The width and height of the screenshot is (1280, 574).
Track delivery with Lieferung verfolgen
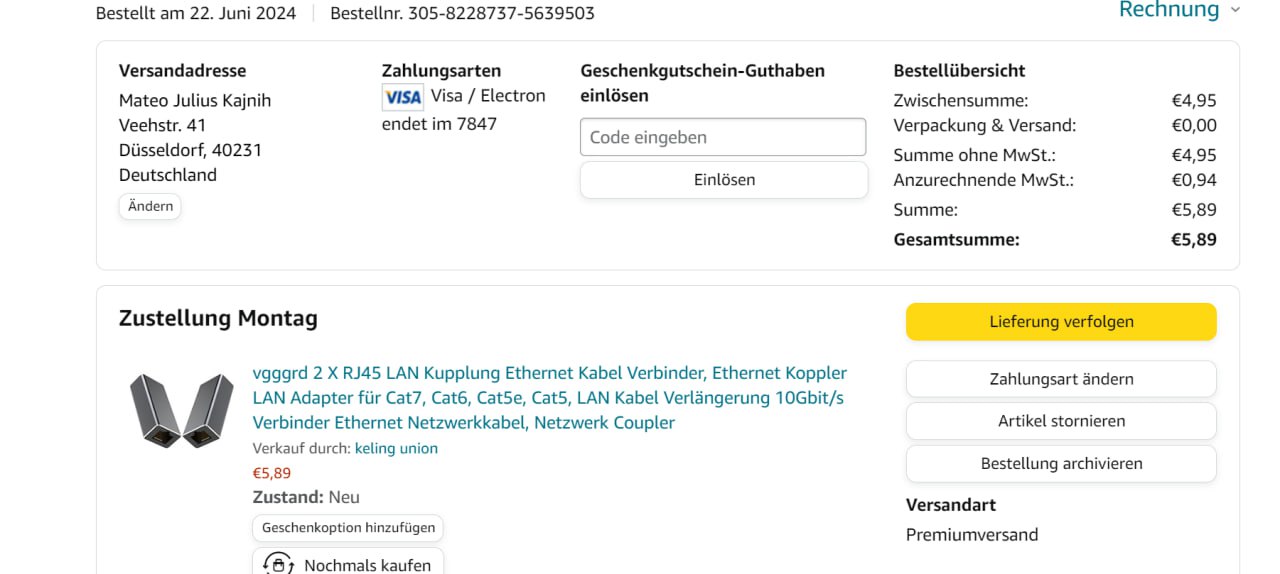tap(1060, 322)
